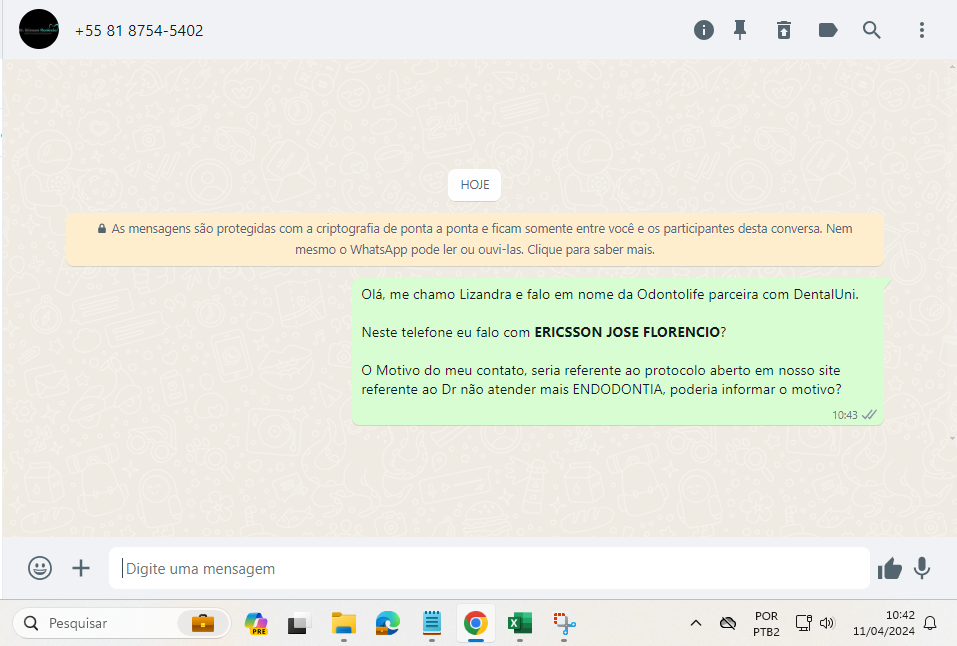Open the volume control speaker icon
The image size is (957, 646).
pos(827,623)
